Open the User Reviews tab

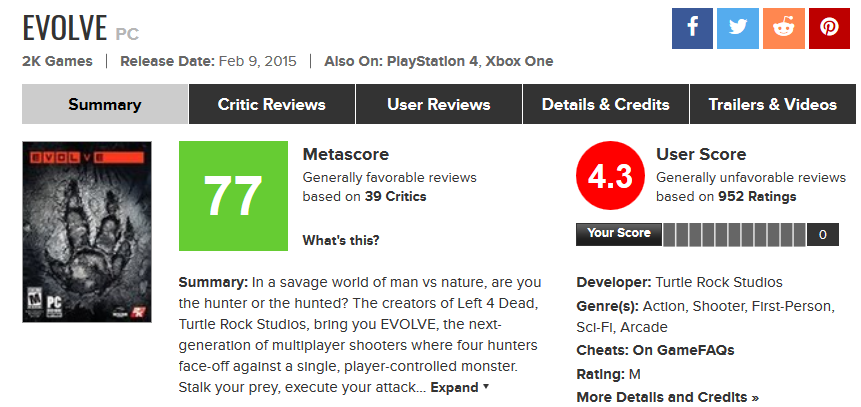(439, 104)
